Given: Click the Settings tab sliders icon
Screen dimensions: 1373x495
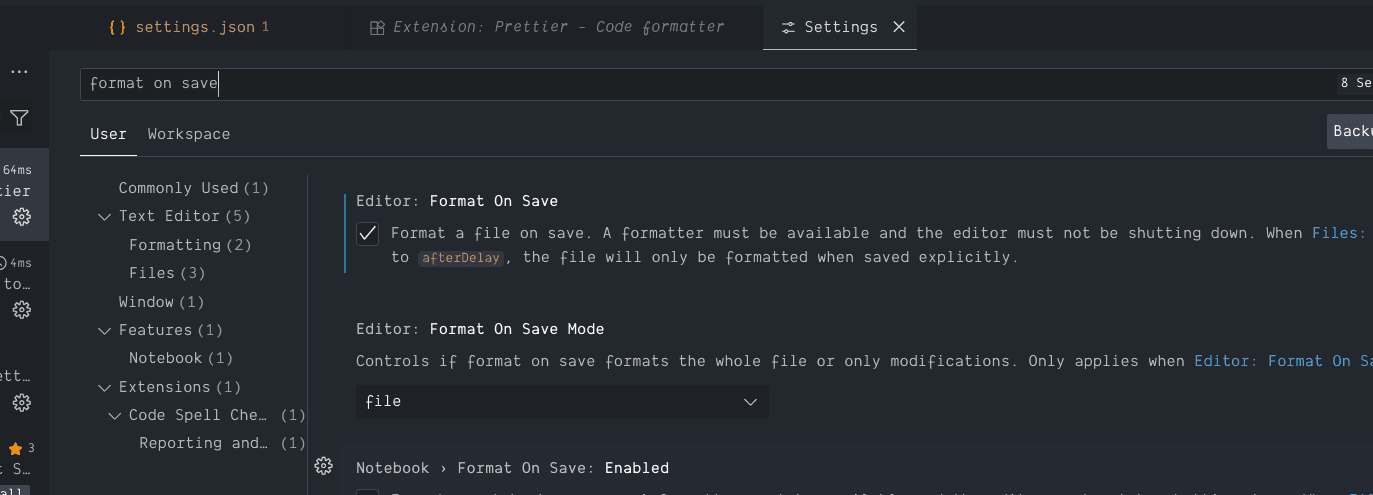Looking at the screenshot, I should pos(789,28).
